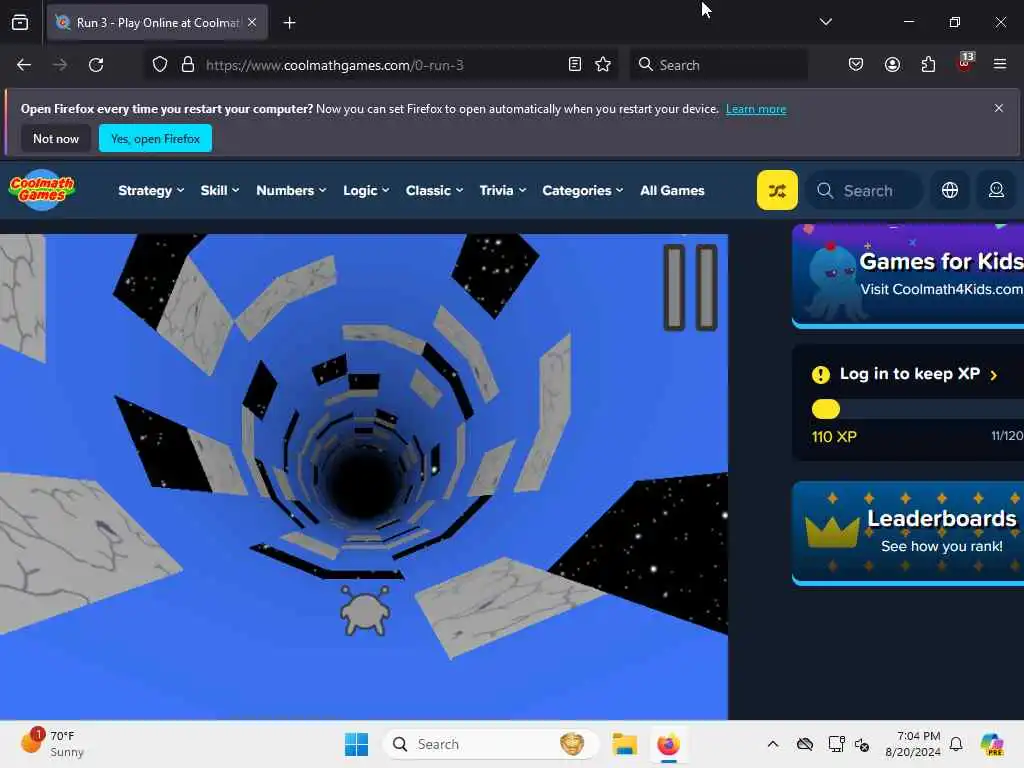Go back to previous page
Screen dimensions: 1024x768
coord(24,65)
